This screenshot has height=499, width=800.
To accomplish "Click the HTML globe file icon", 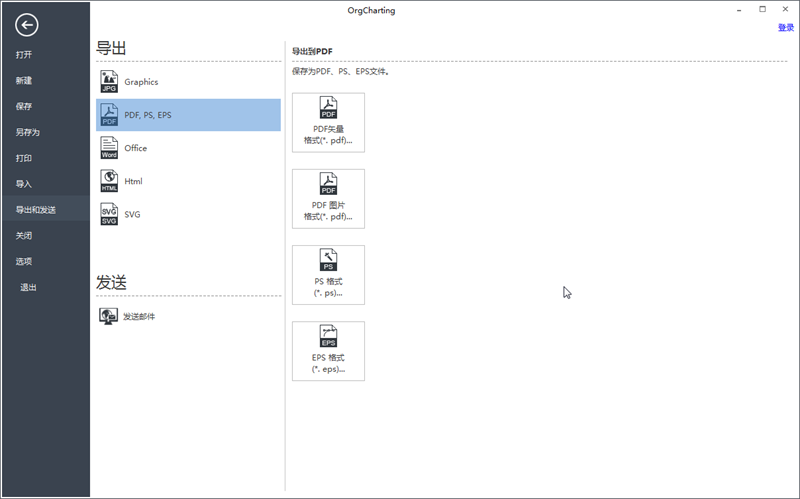I will [109, 181].
